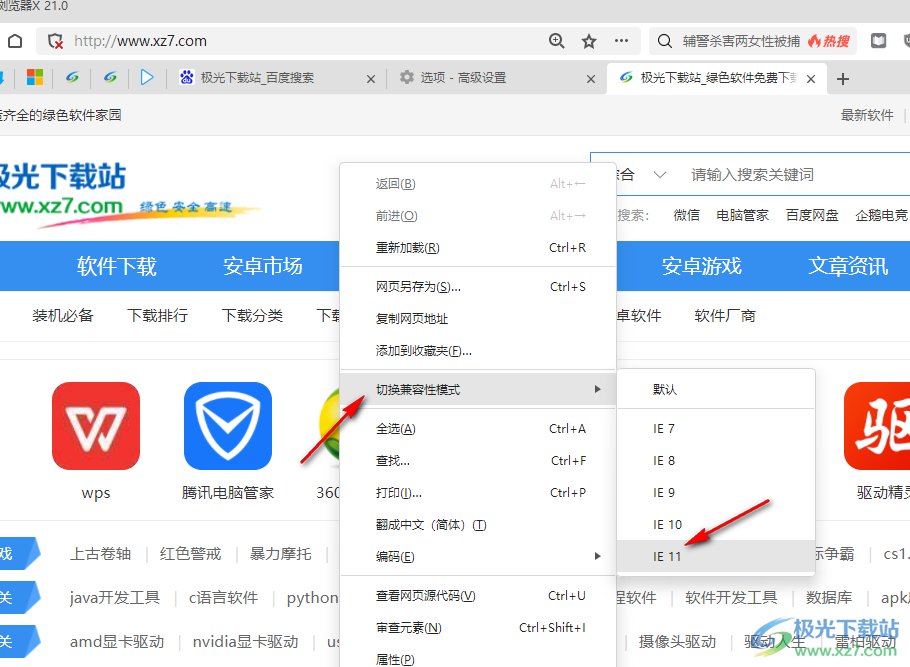Click 查找... in context menu
This screenshot has height=667, width=910.
pyautogui.click(x=478, y=461)
